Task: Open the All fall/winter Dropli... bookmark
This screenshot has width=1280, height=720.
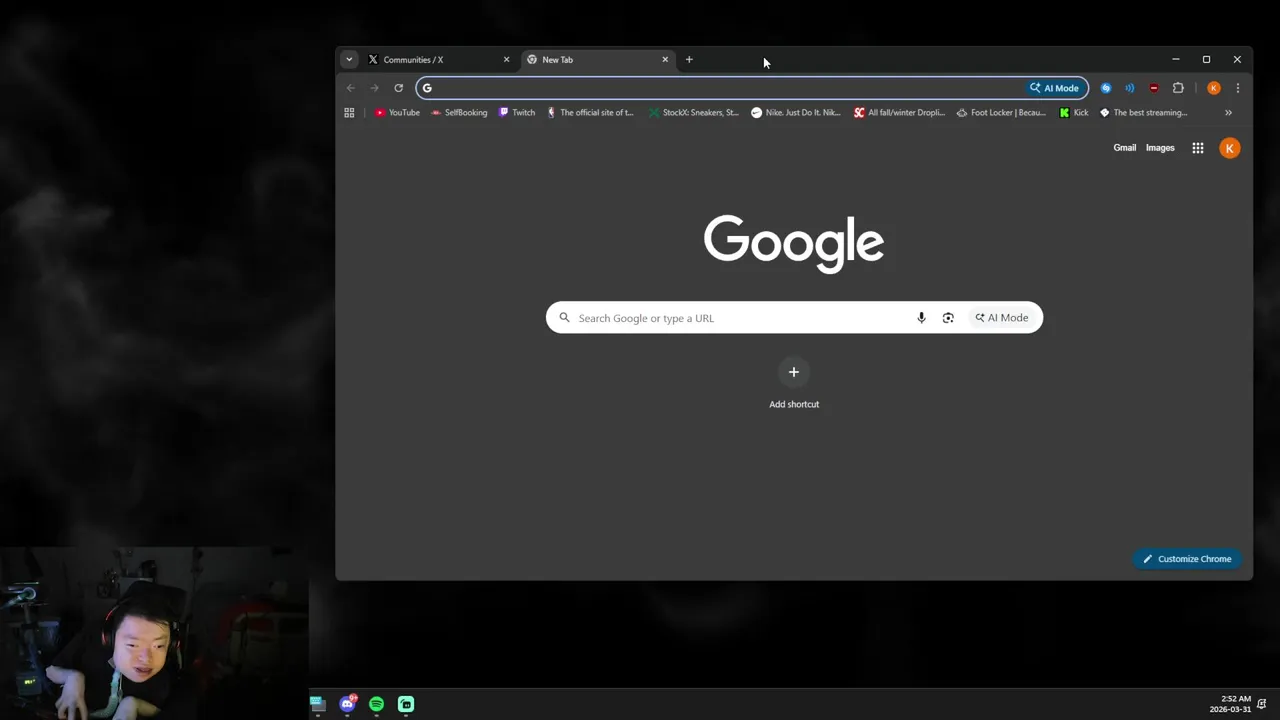Action: (x=899, y=113)
